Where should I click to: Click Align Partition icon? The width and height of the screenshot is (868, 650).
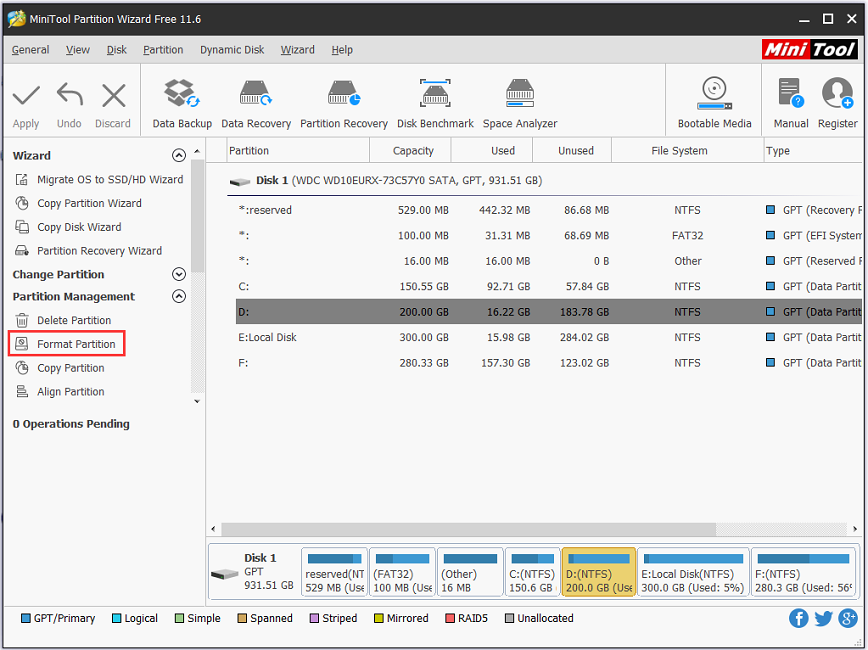[22, 391]
